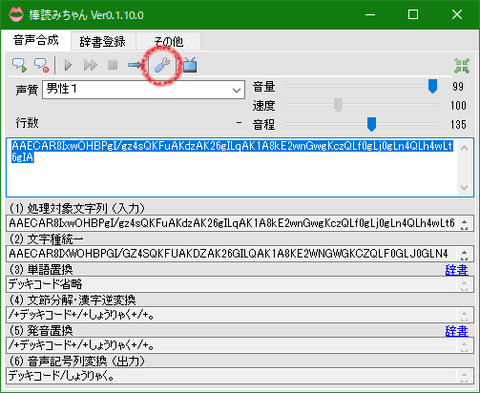Open settings with the wrench icon

[162, 65]
